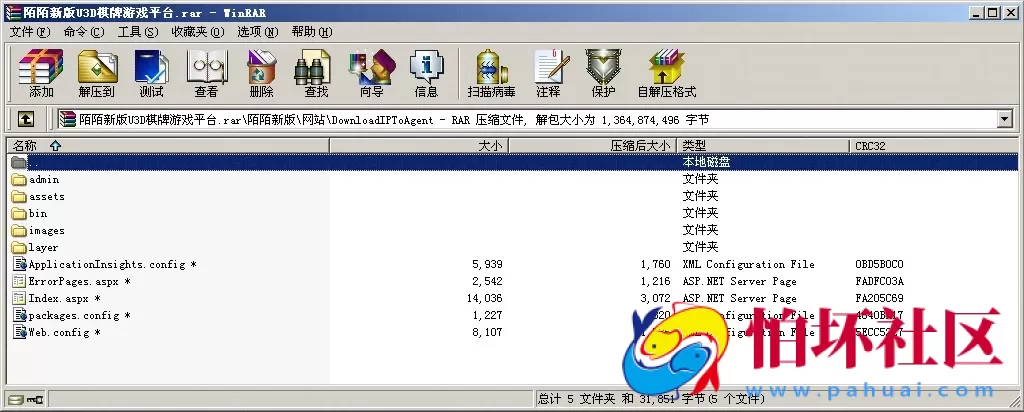
Task: Open the Wizard (向导) toolbar icon
Action: (372, 72)
